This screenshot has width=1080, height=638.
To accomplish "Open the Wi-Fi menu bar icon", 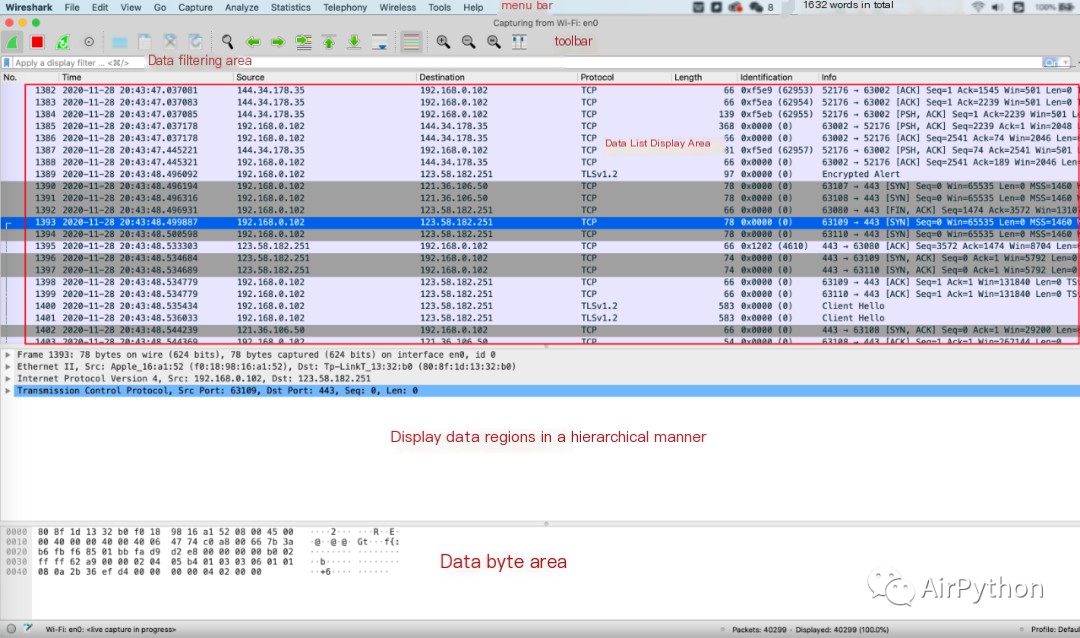I will pos(978,7).
